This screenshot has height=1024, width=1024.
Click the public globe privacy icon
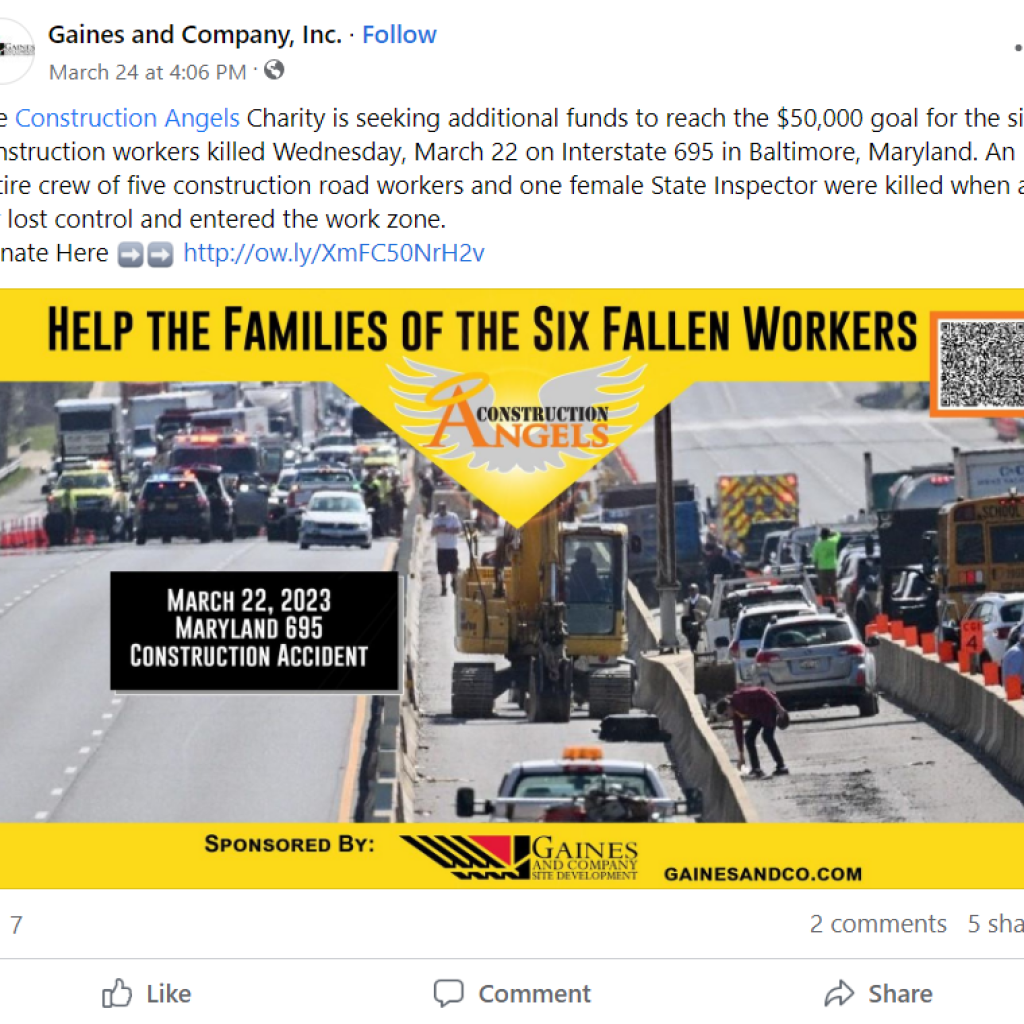click(x=274, y=70)
